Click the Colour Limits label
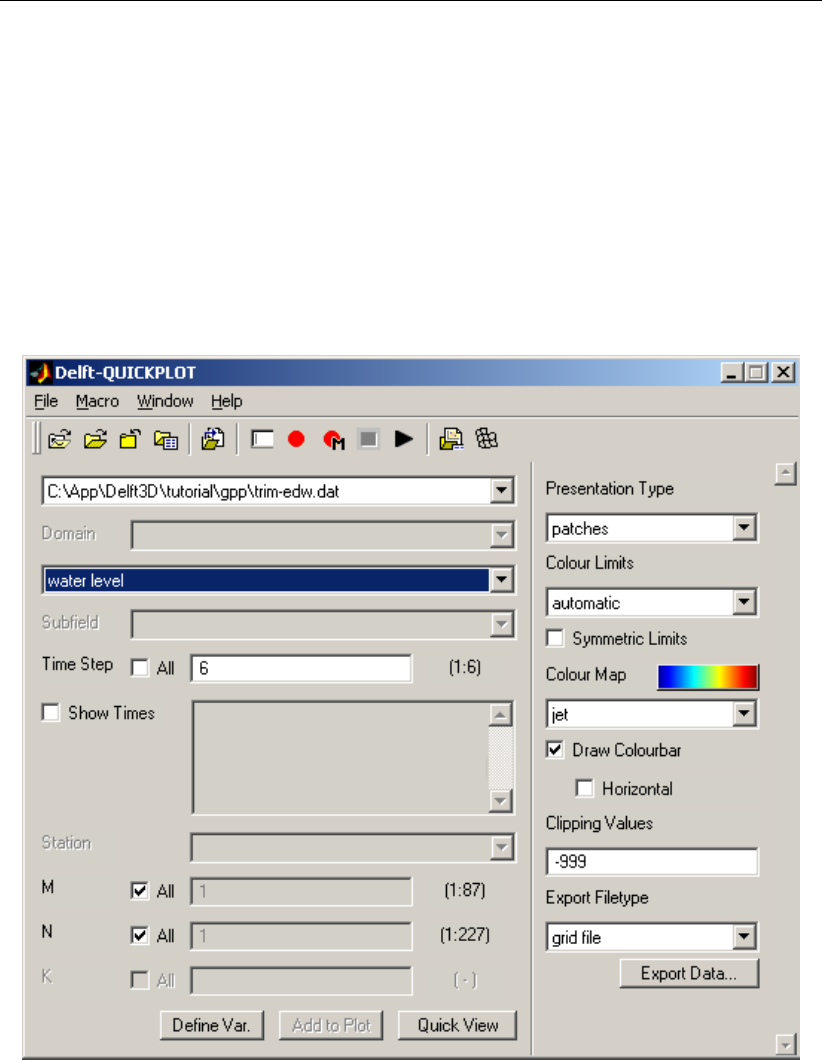 [589, 563]
